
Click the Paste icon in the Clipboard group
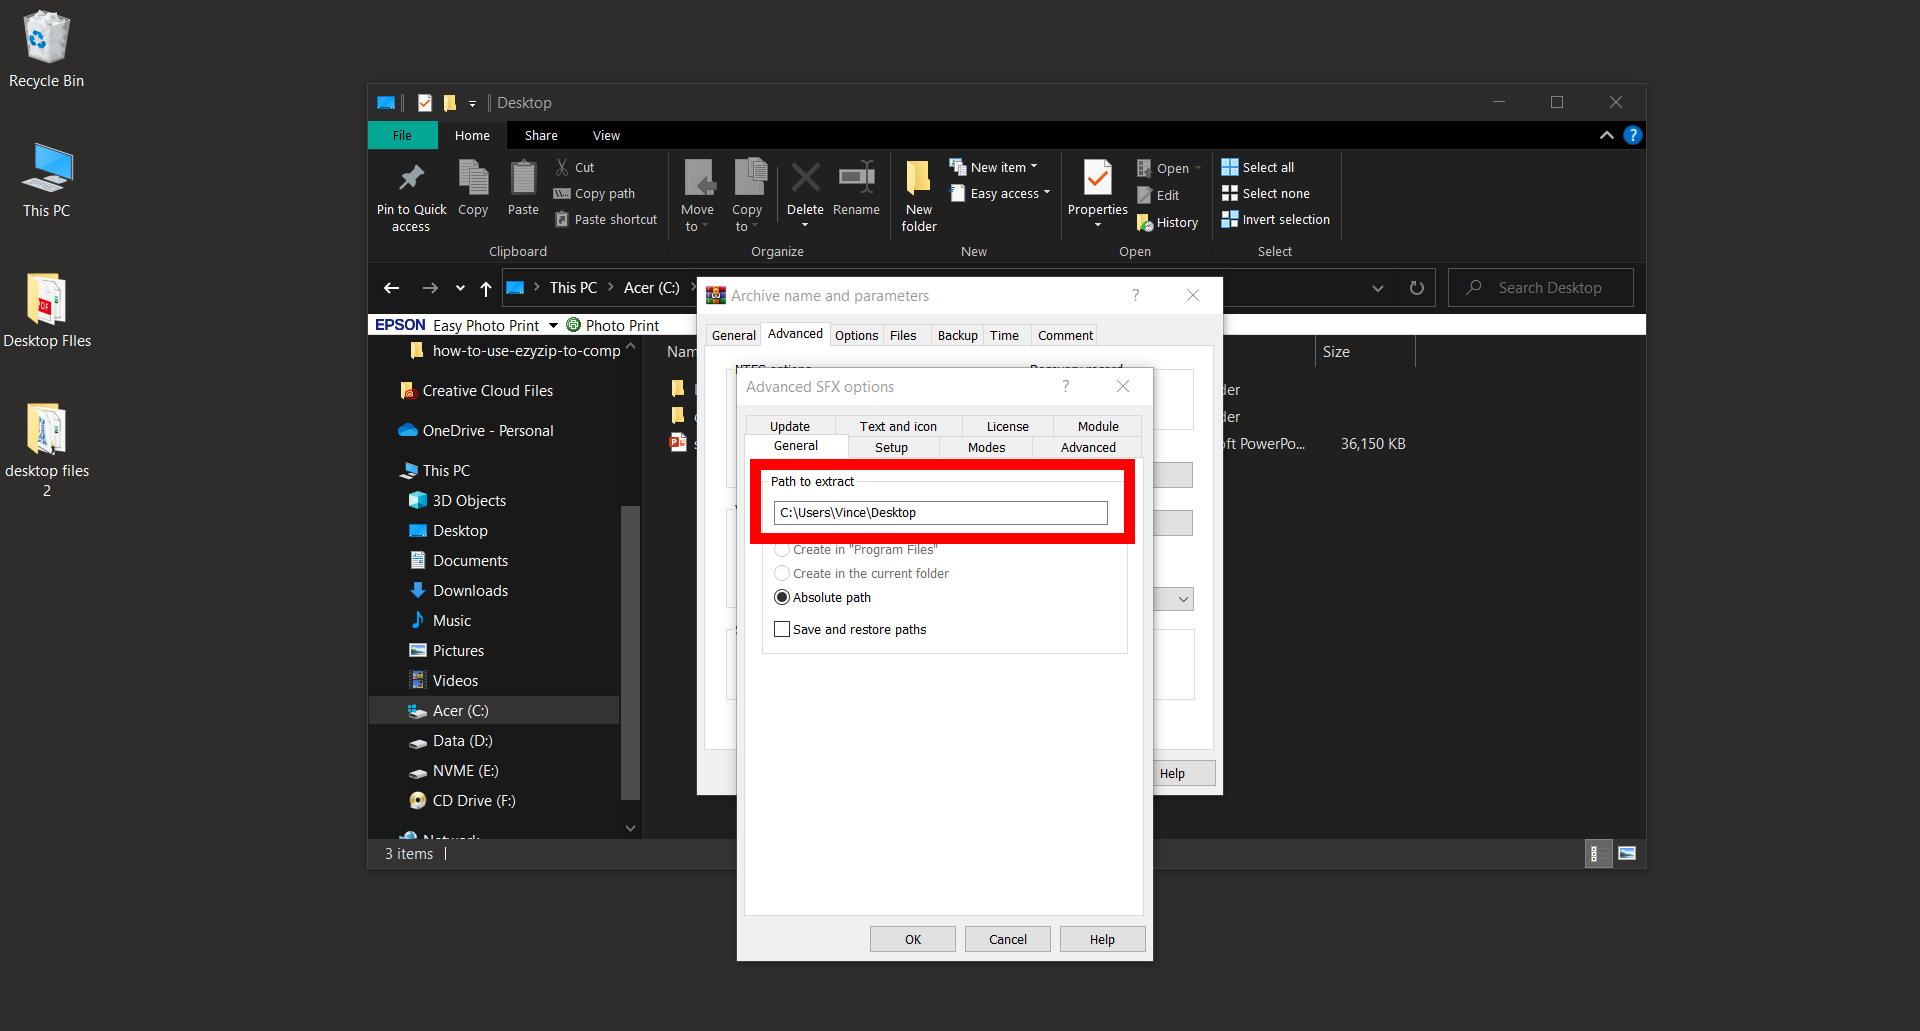click(523, 190)
